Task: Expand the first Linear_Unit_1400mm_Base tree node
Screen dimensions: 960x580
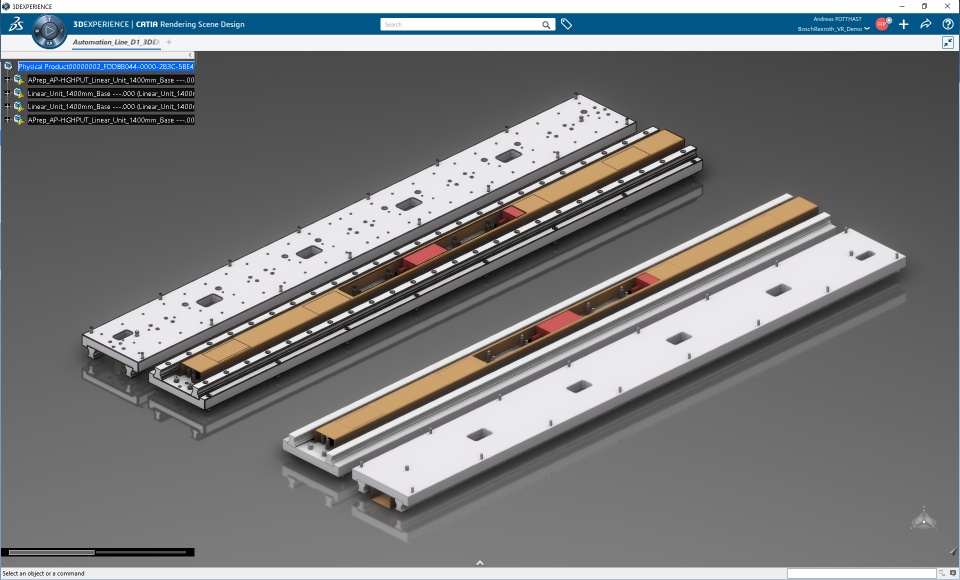Action: pyautogui.click(x=7, y=93)
